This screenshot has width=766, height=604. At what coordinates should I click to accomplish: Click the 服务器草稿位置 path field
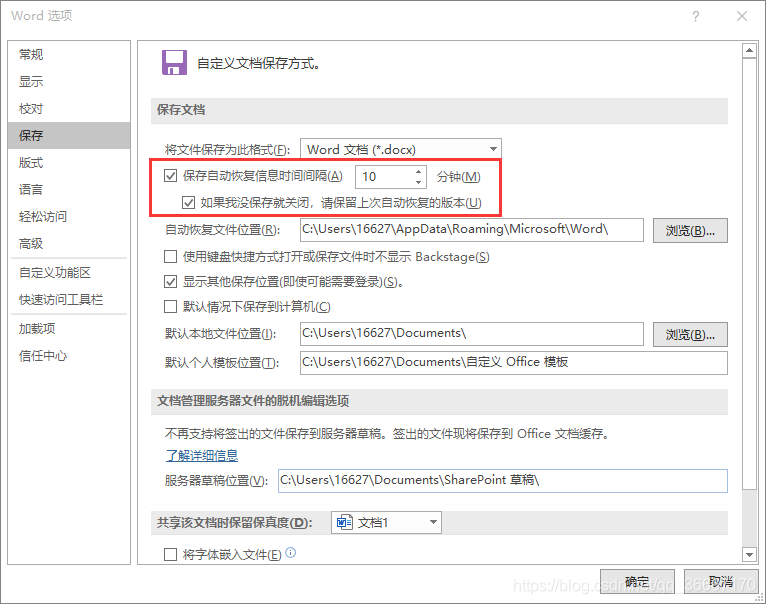[x=503, y=481]
